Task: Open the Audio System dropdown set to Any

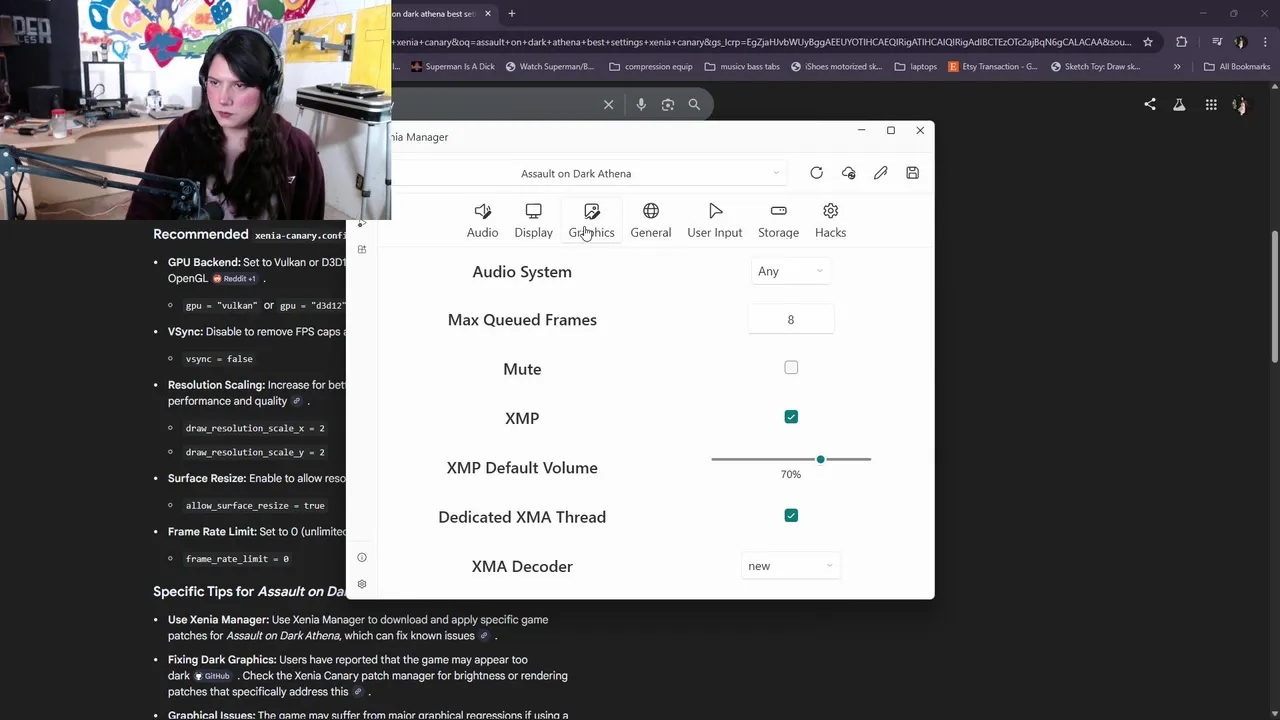Action: (790, 271)
